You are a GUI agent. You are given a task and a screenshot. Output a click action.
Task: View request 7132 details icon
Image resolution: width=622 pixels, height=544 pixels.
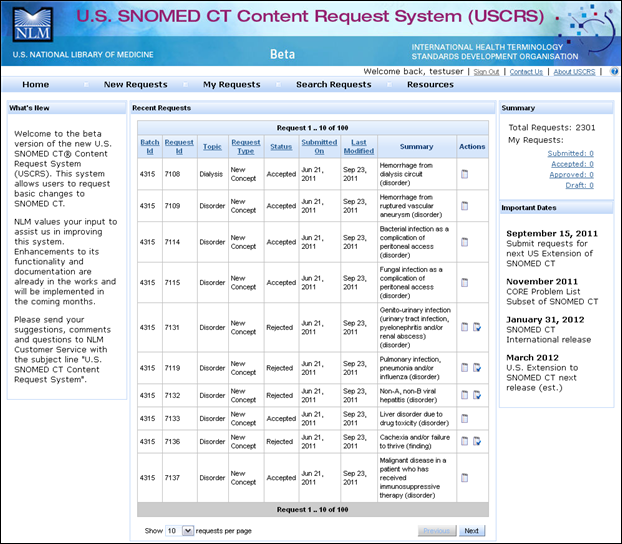tap(465, 395)
